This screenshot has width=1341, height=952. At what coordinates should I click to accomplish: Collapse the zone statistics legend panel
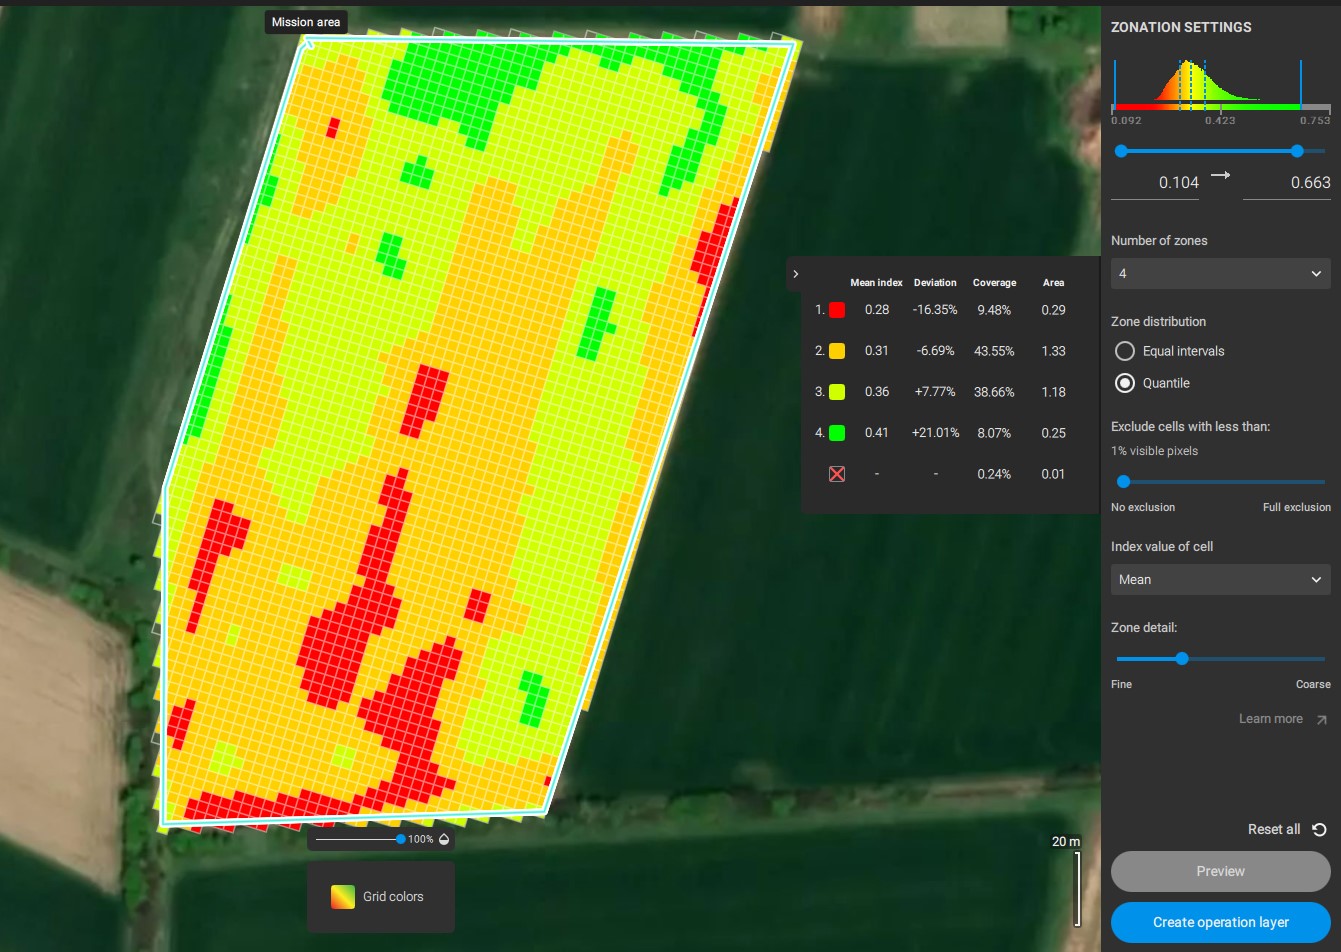click(x=796, y=274)
